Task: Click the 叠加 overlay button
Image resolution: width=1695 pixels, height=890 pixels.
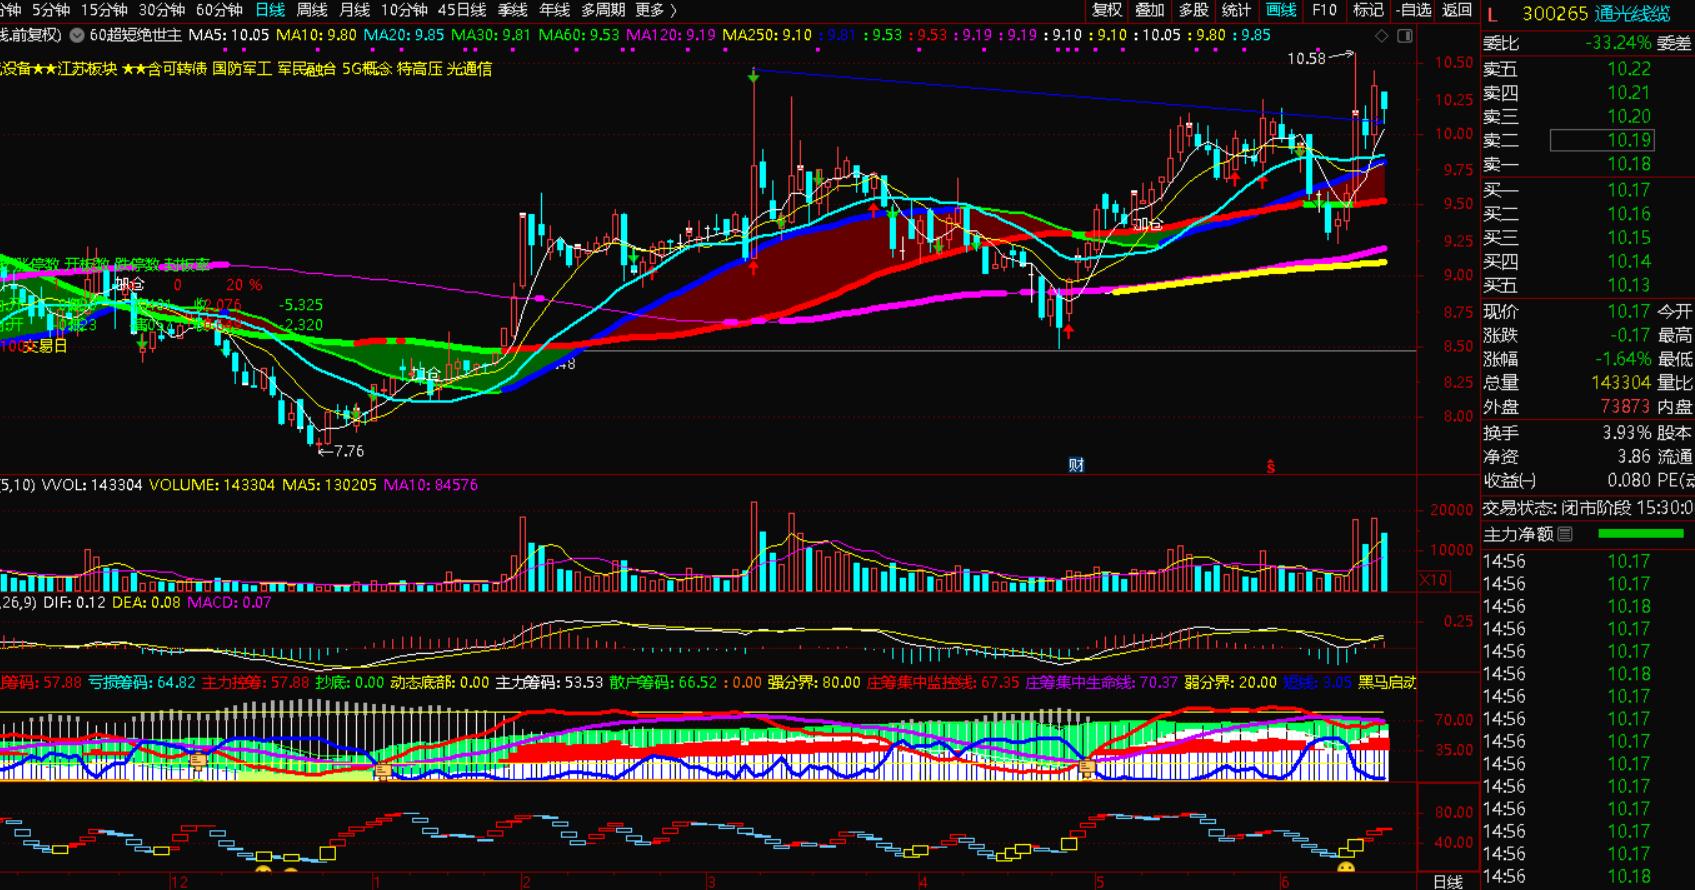Action: tap(1150, 10)
